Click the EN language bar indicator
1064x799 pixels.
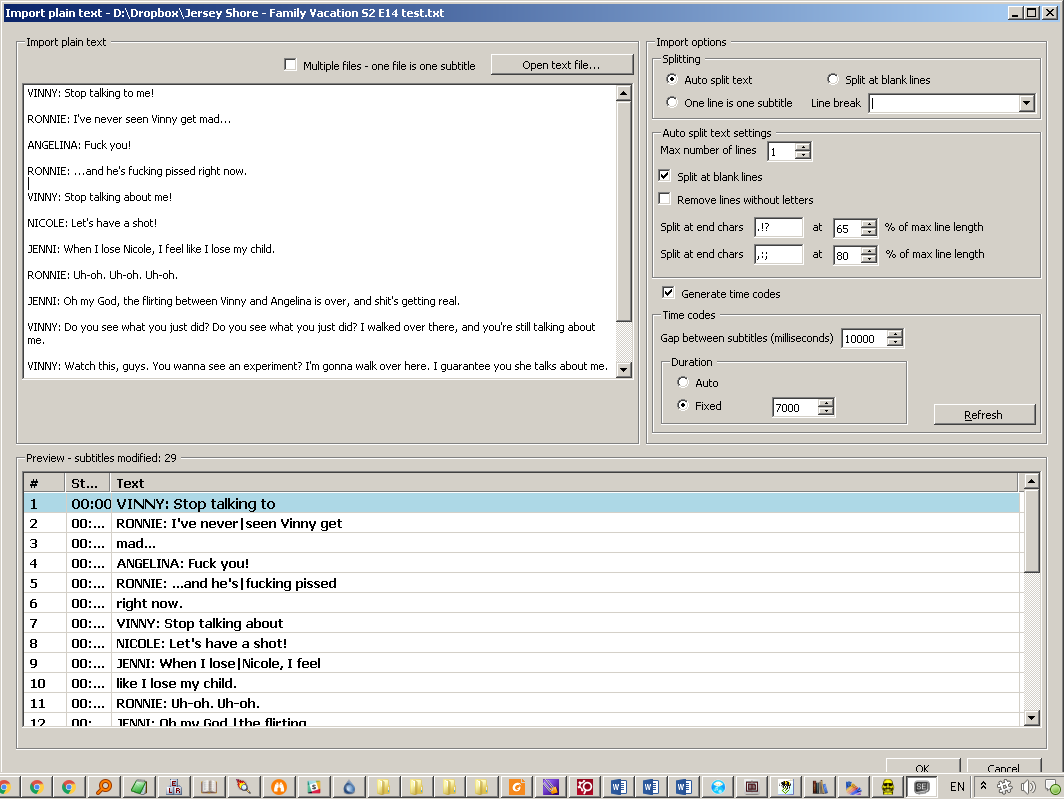[956, 787]
